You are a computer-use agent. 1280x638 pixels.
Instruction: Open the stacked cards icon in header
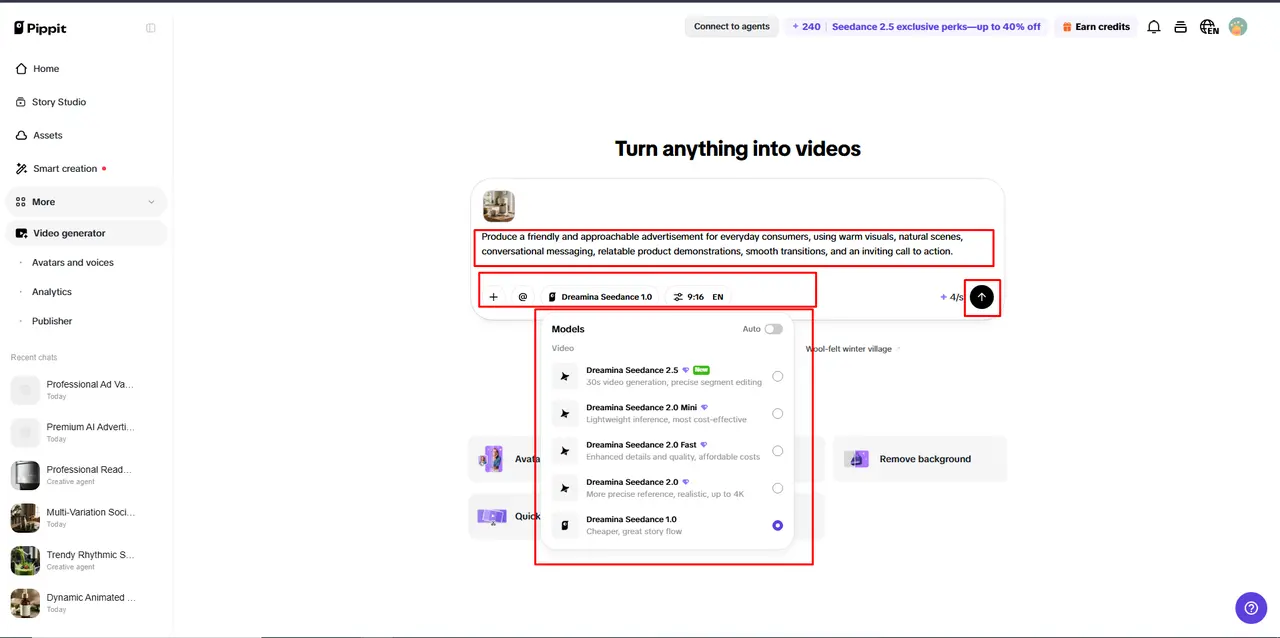coord(1181,27)
